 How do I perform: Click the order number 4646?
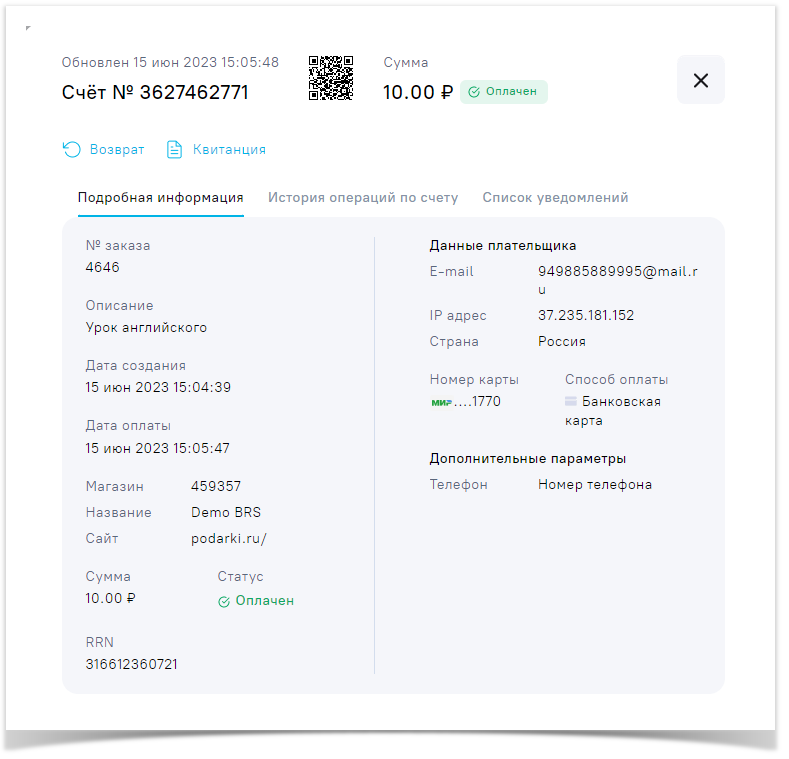point(103,267)
